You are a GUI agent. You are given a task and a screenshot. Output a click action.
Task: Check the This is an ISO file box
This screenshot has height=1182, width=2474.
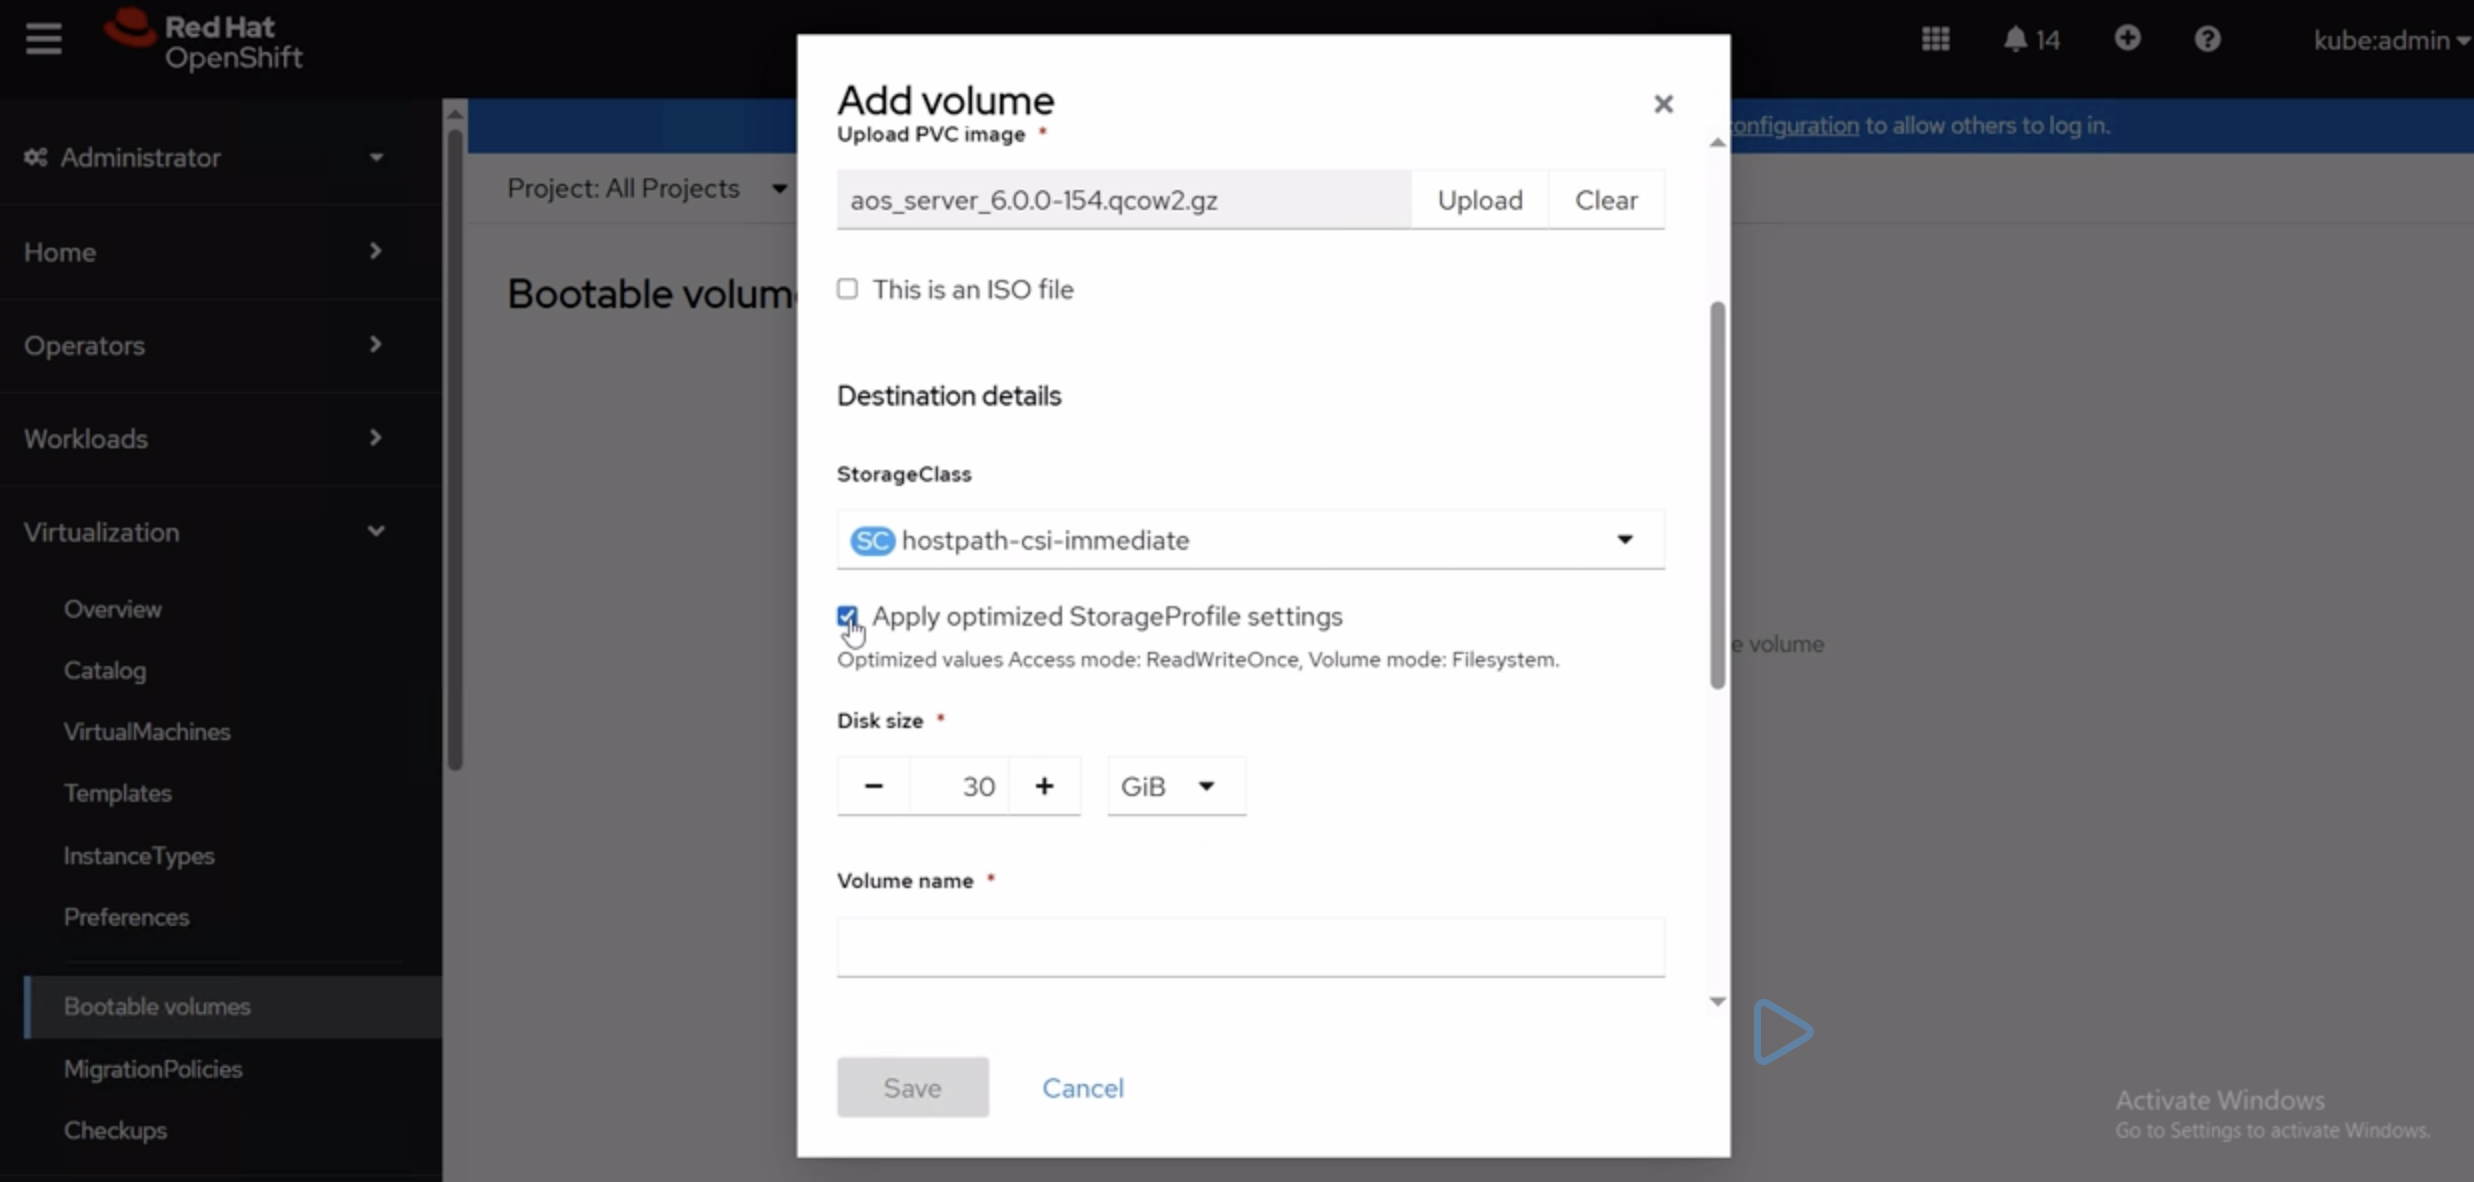click(847, 289)
